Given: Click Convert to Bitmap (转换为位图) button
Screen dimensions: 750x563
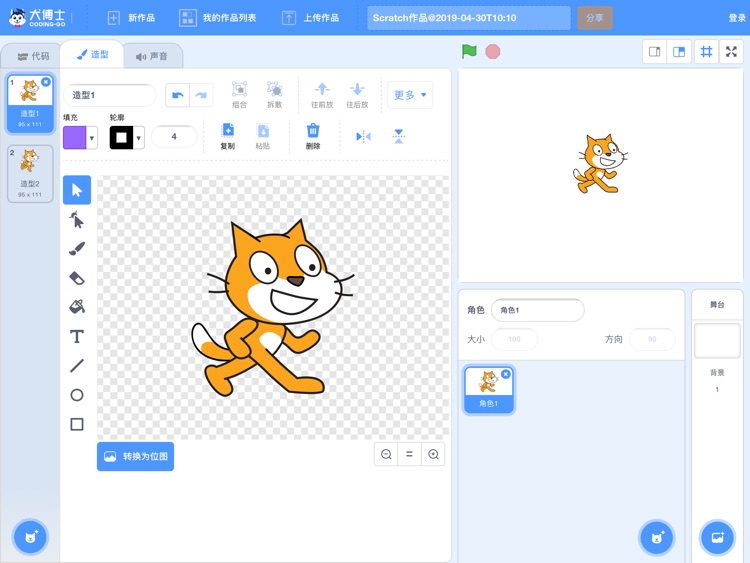Looking at the screenshot, I should (x=135, y=456).
